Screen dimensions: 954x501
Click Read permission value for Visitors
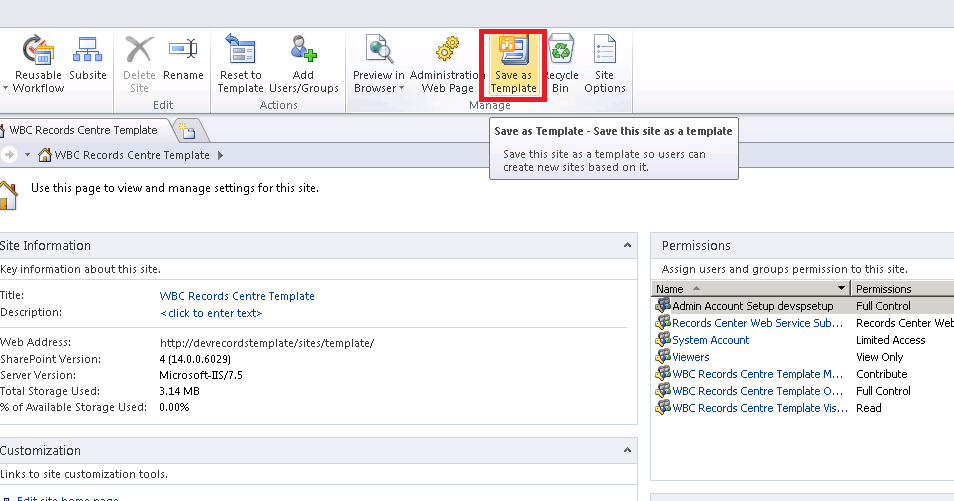point(869,408)
